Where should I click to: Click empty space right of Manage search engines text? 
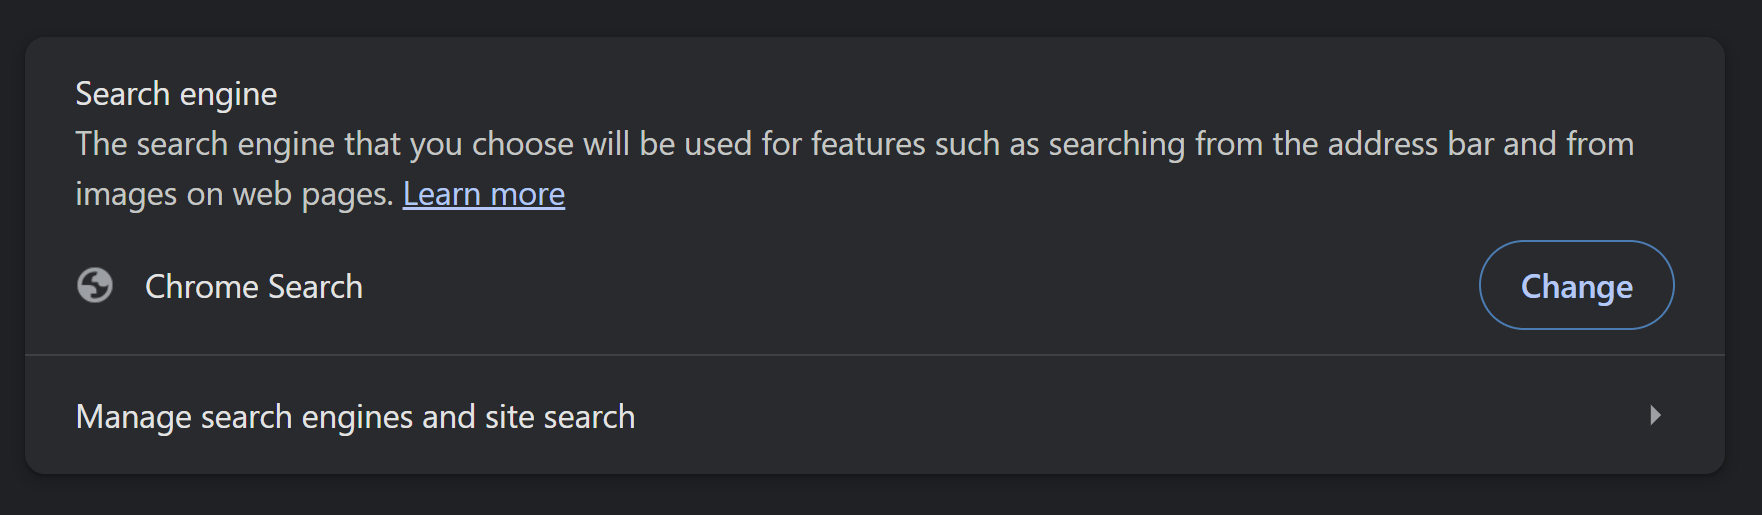tap(1100, 416)
